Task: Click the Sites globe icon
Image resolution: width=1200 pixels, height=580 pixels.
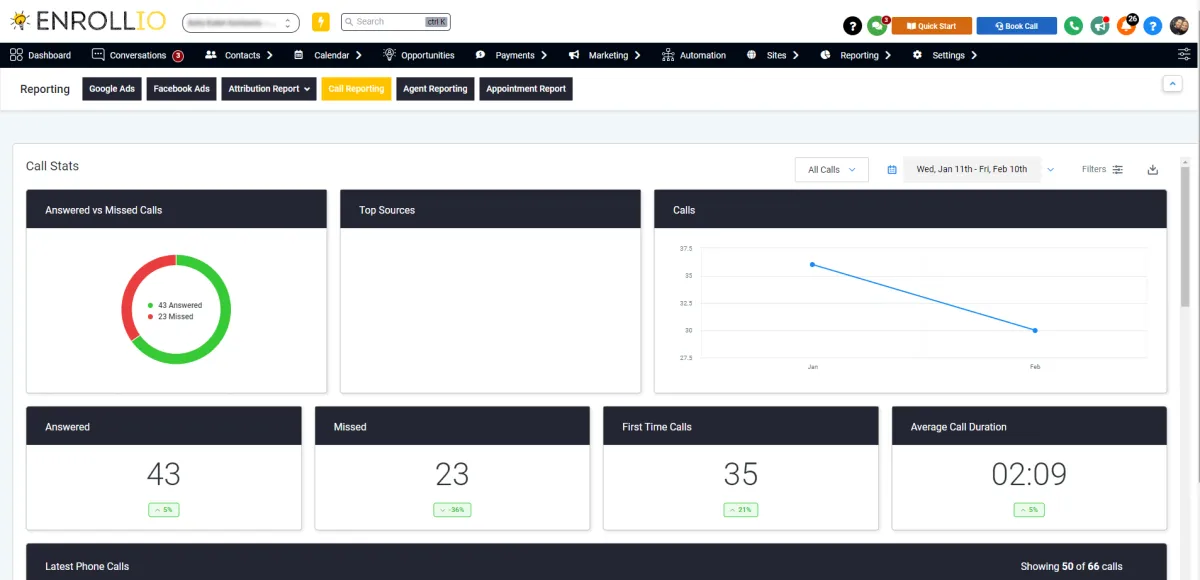Action: 751,55
